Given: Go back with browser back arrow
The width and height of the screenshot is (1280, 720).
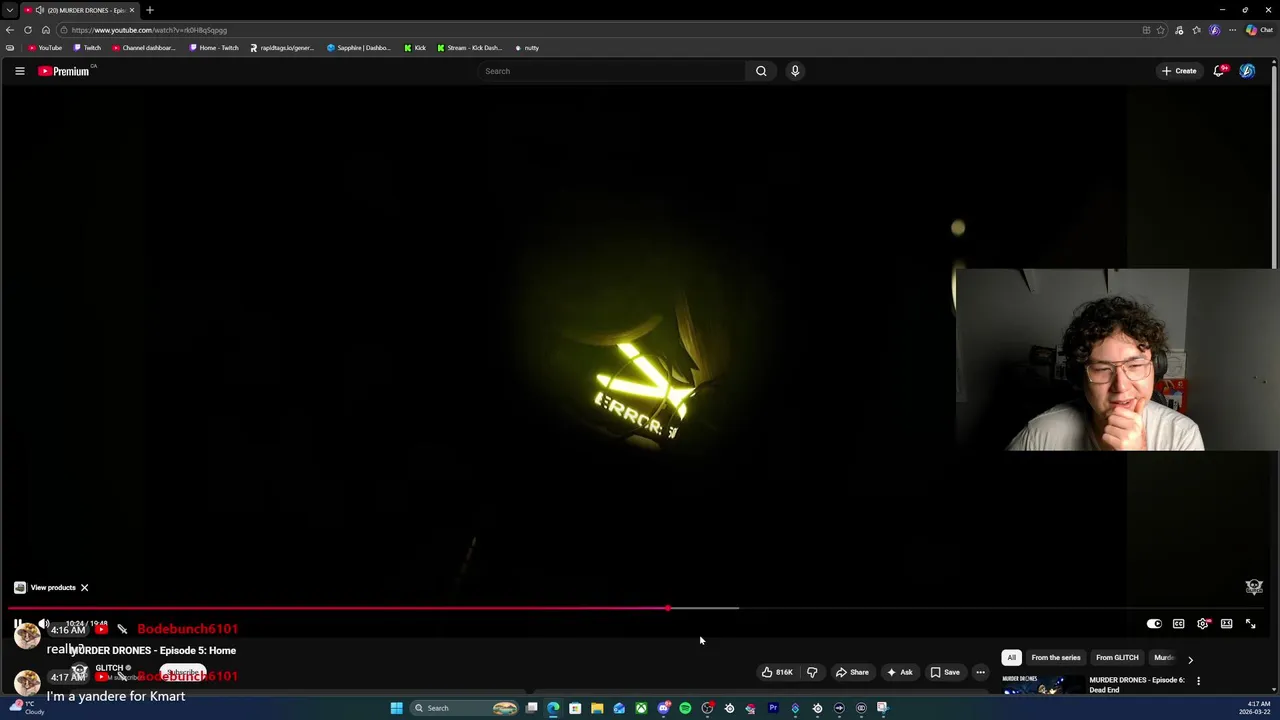Looking at the screenshot, I should pos(10,30).
